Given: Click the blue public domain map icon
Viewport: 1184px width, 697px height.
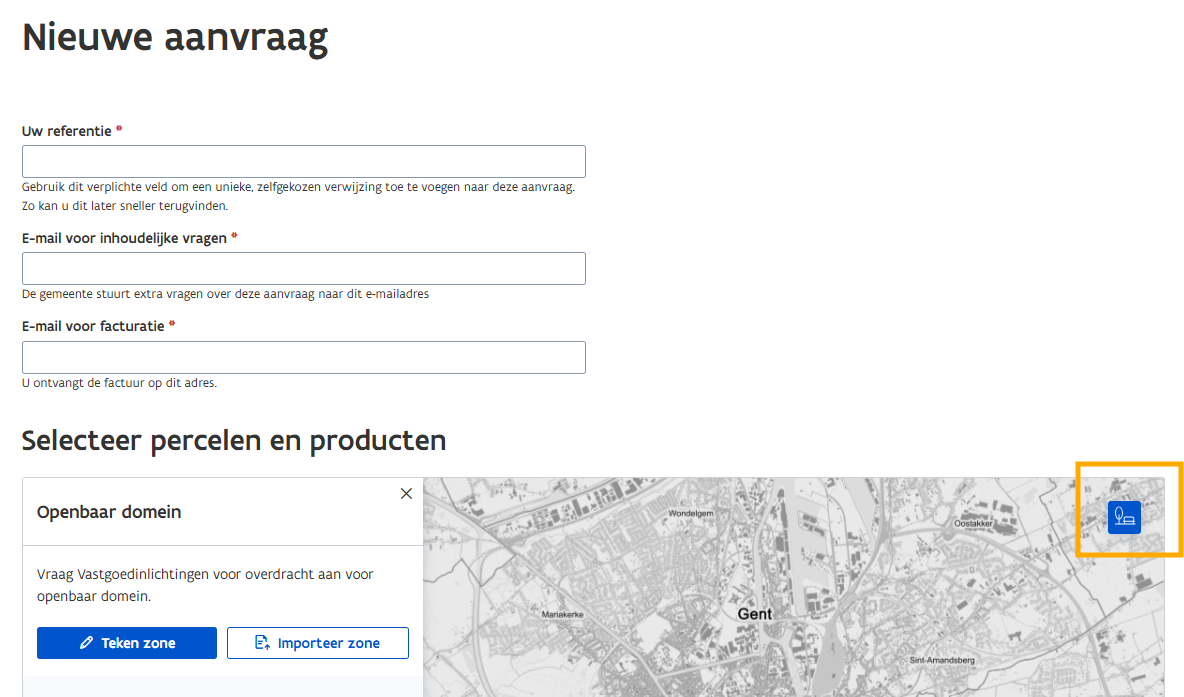Looking at the screenshot, I should (x=1124, y=517).
